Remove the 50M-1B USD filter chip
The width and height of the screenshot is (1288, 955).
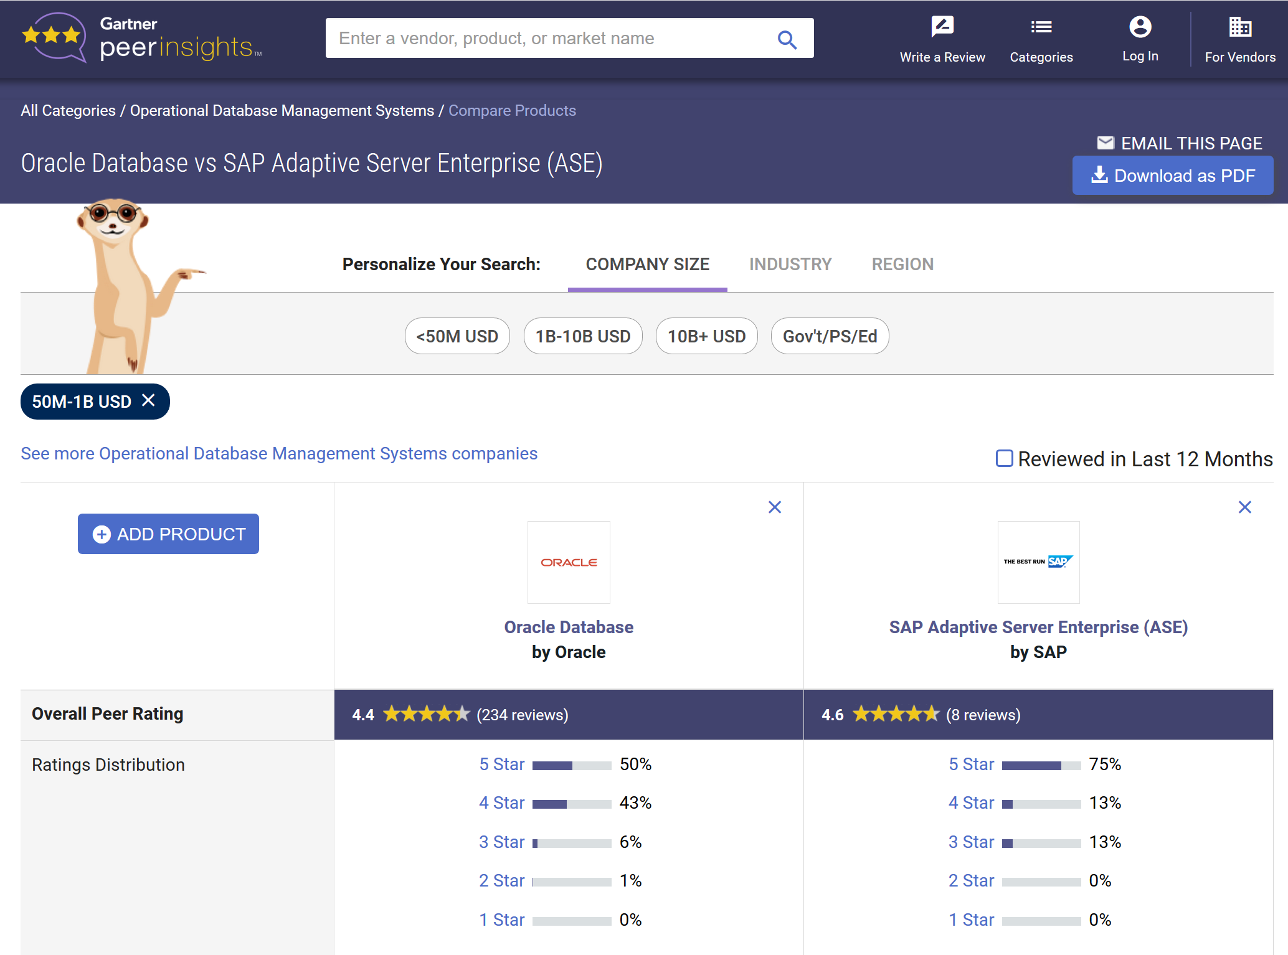[148, 400]
